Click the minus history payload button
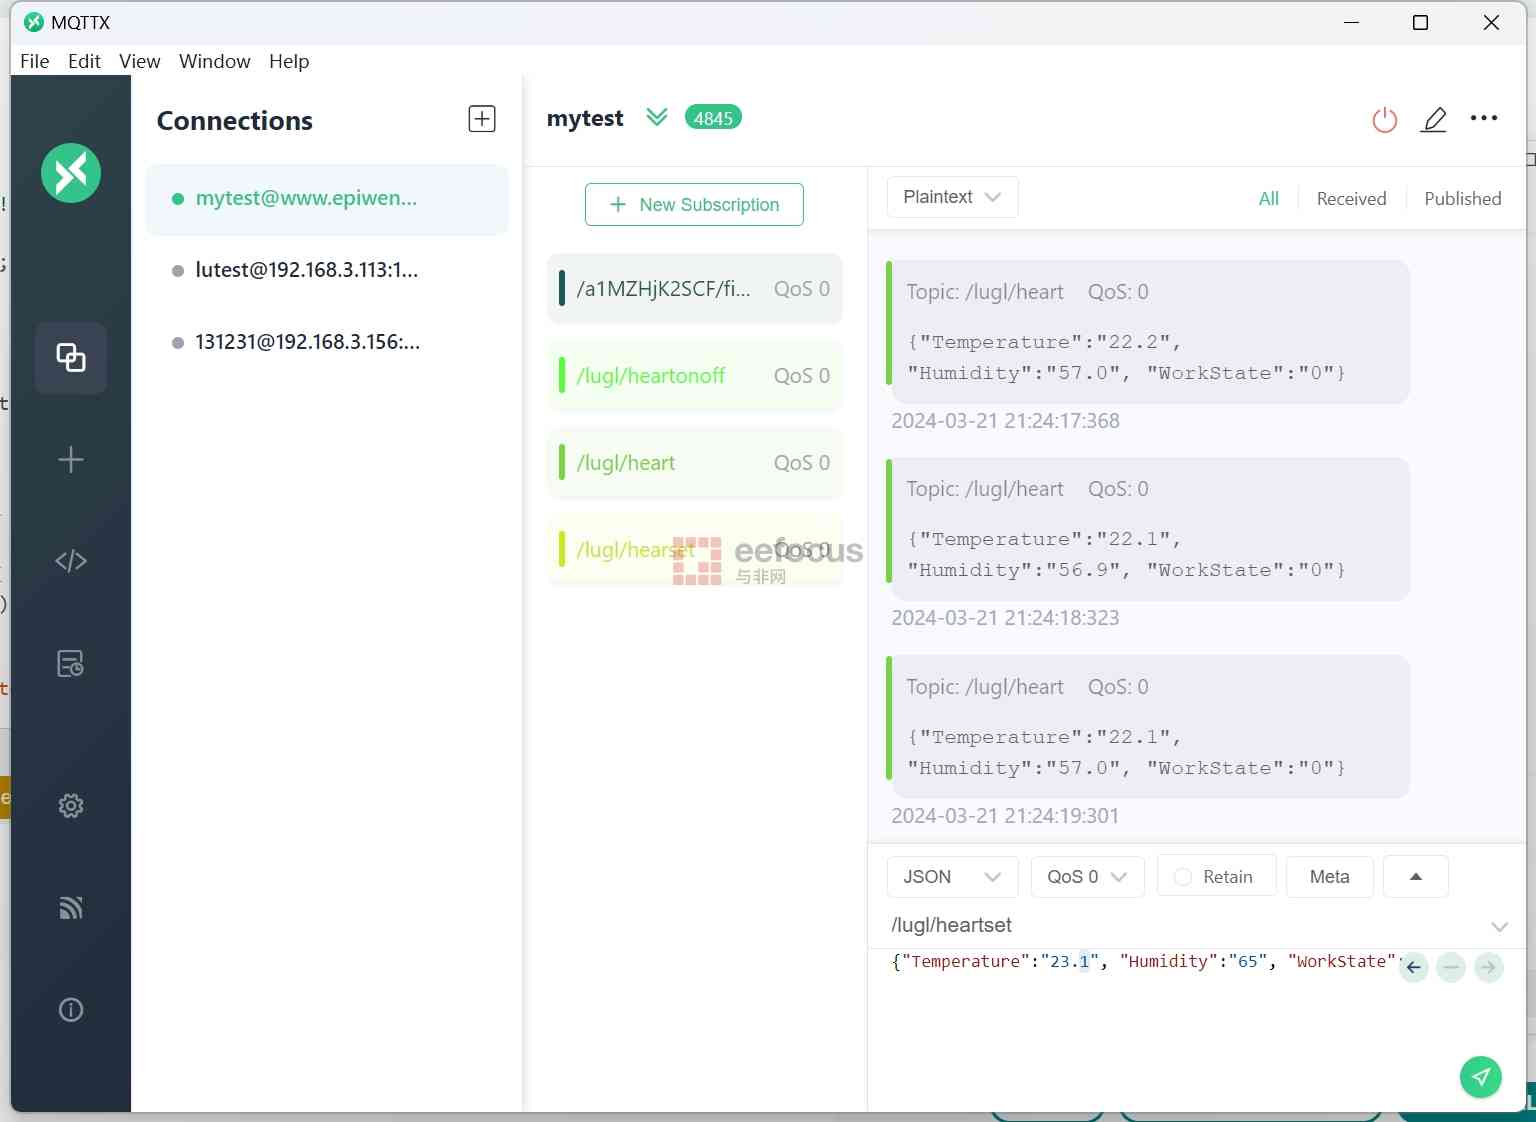This screenshot has height=1122, width=1536. pyautogui.click(x=1451, y=967)
